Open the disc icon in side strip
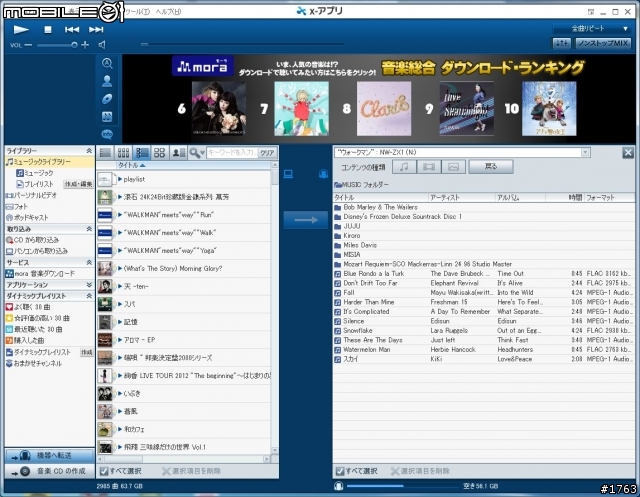 click(107, 99)
